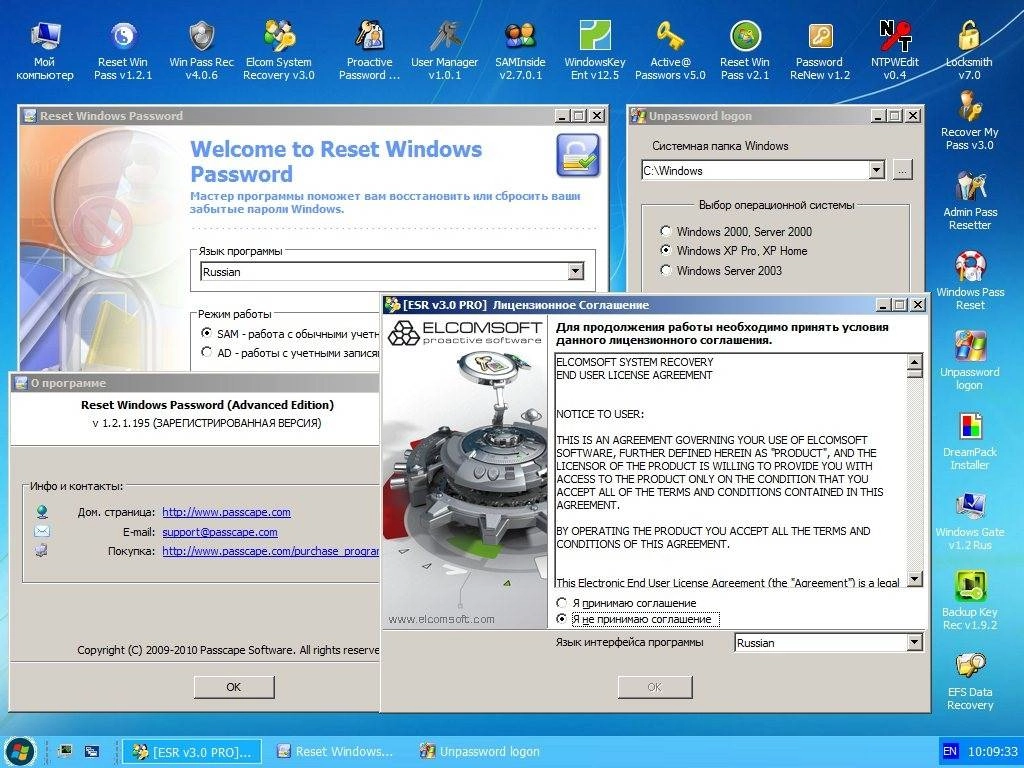Select AD working mode radio button

tap(207, 353)
